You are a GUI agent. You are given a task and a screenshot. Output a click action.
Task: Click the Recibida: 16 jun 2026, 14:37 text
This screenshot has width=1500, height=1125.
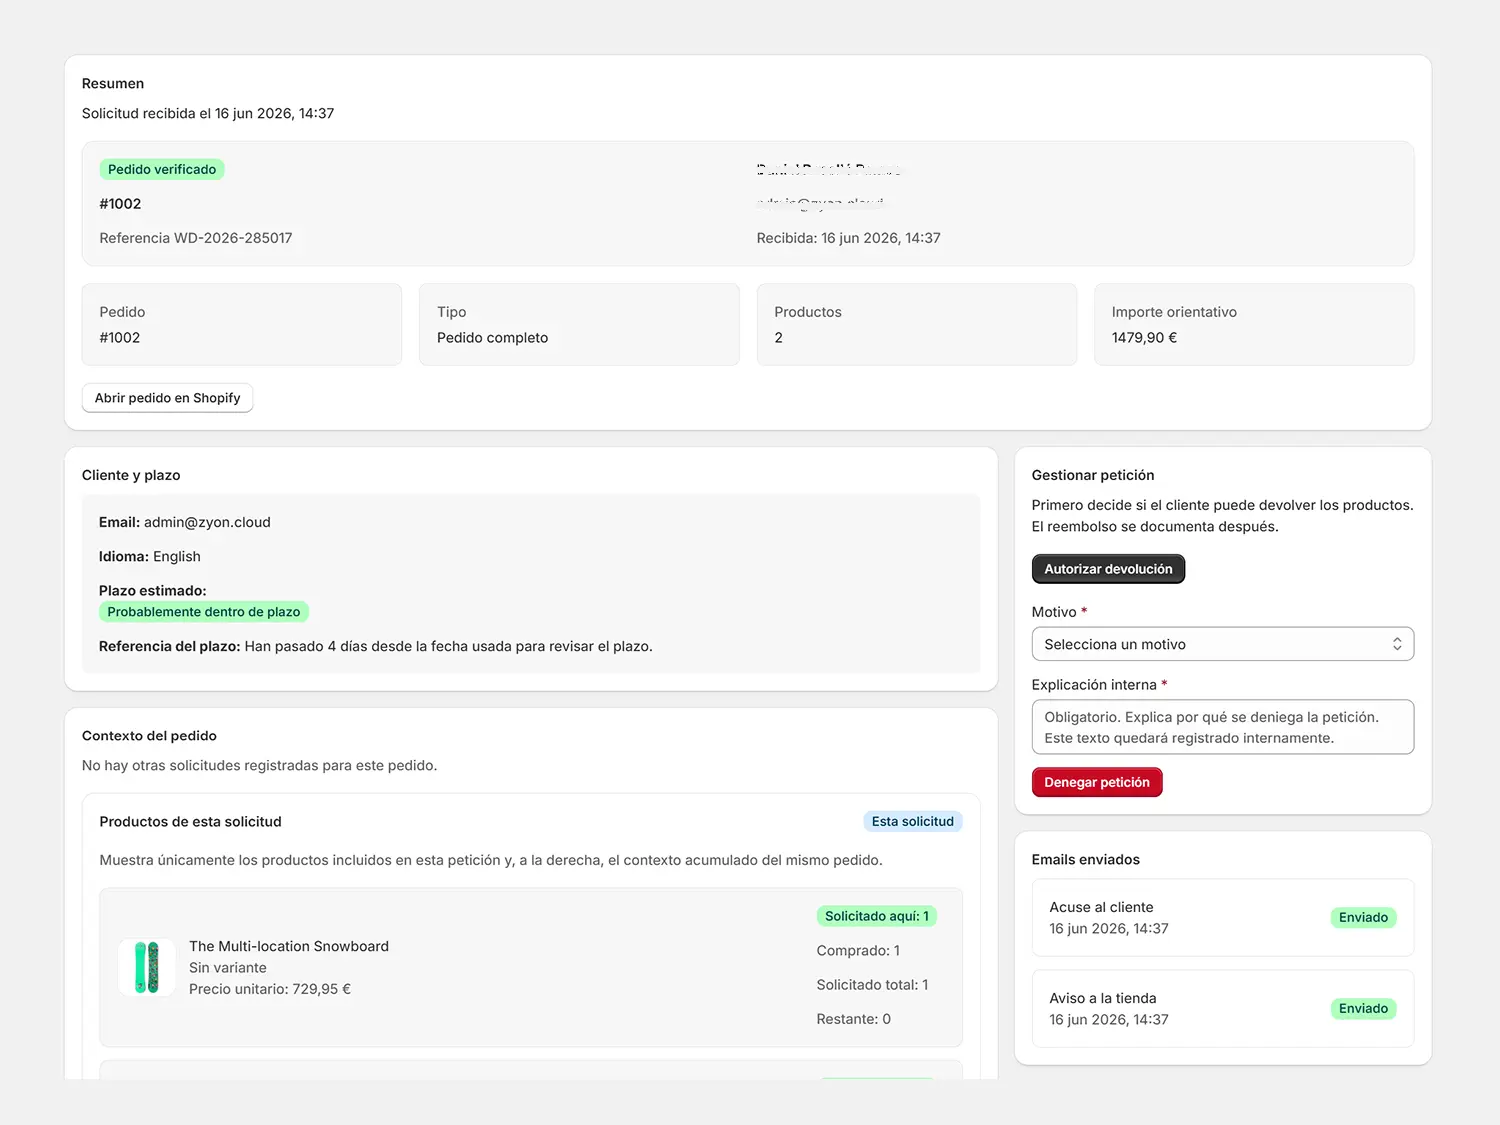[x=848, y=238]
